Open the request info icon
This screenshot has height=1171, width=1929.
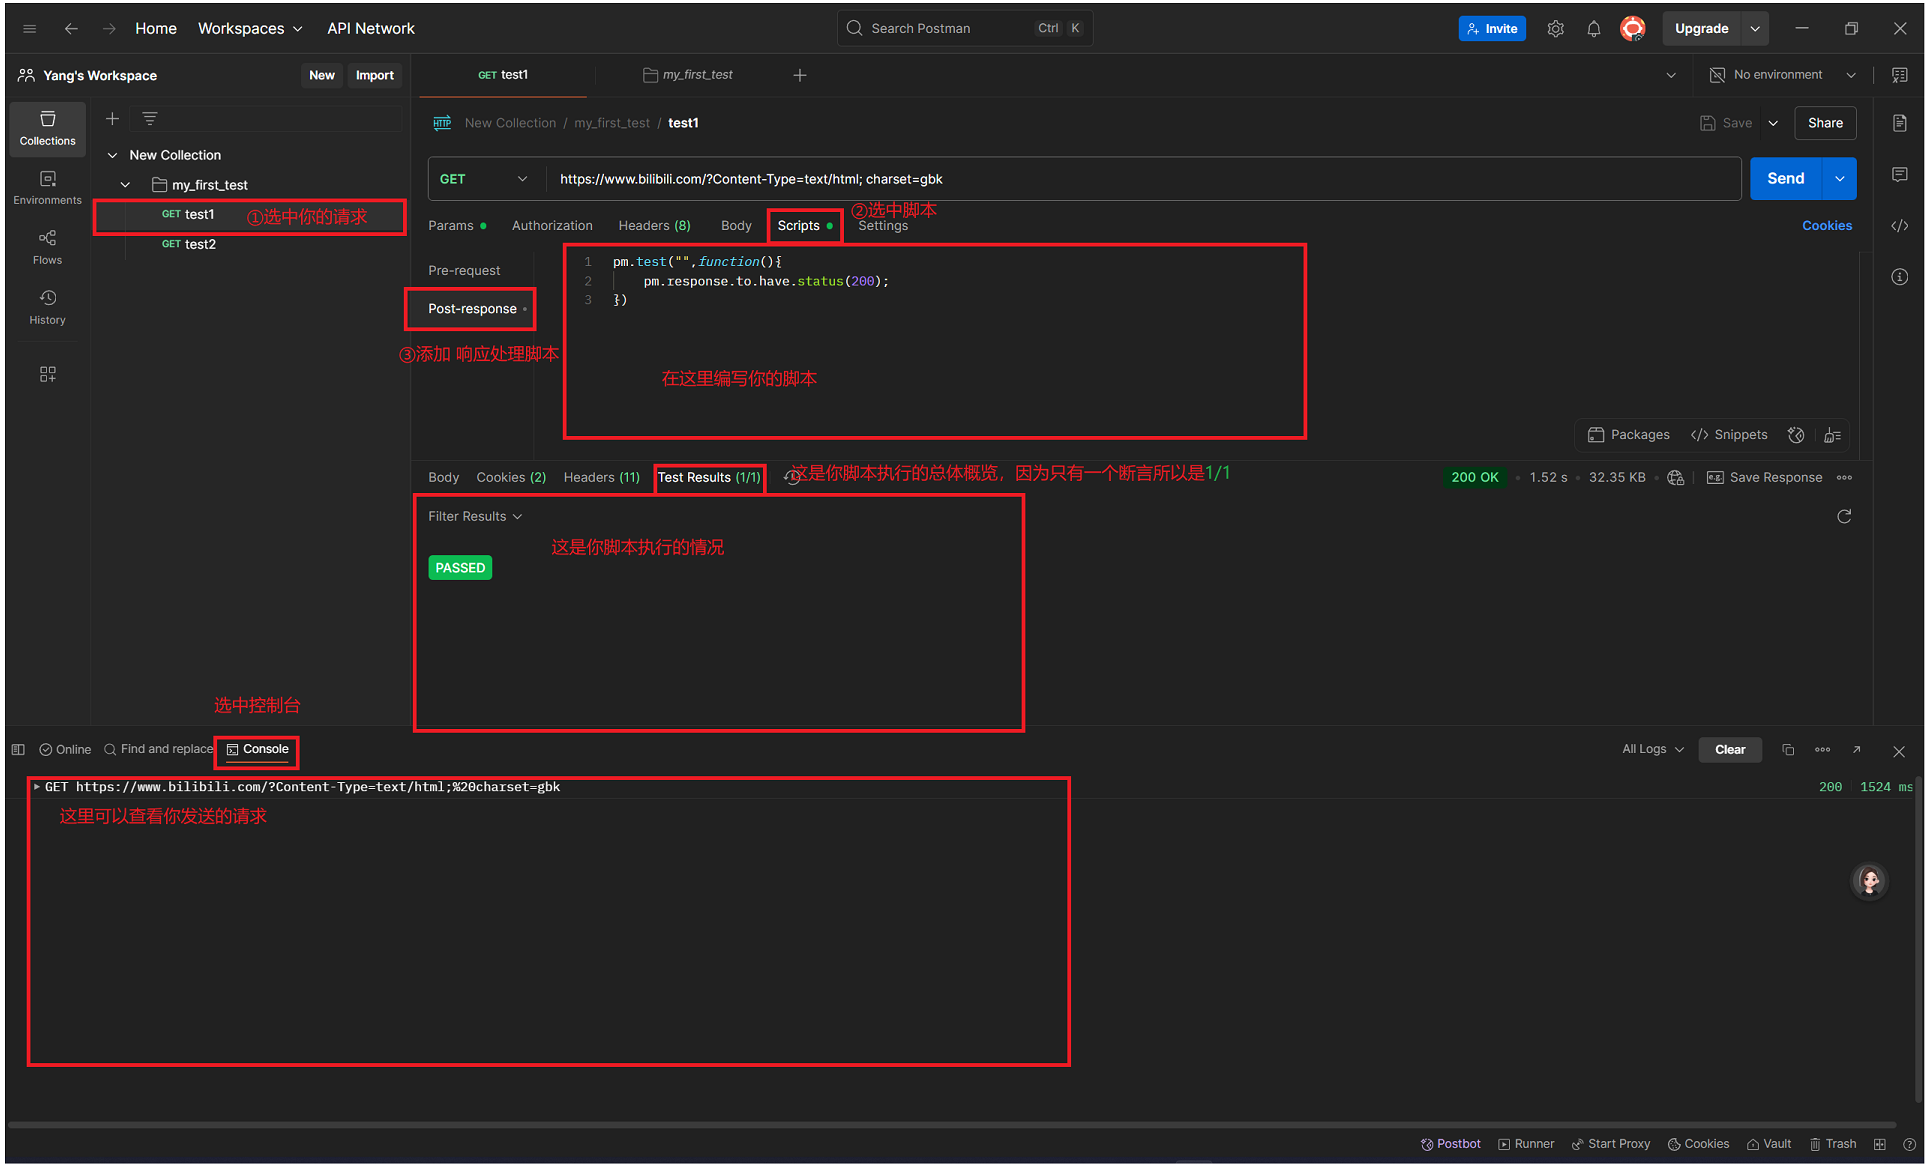coord(1900,277)
